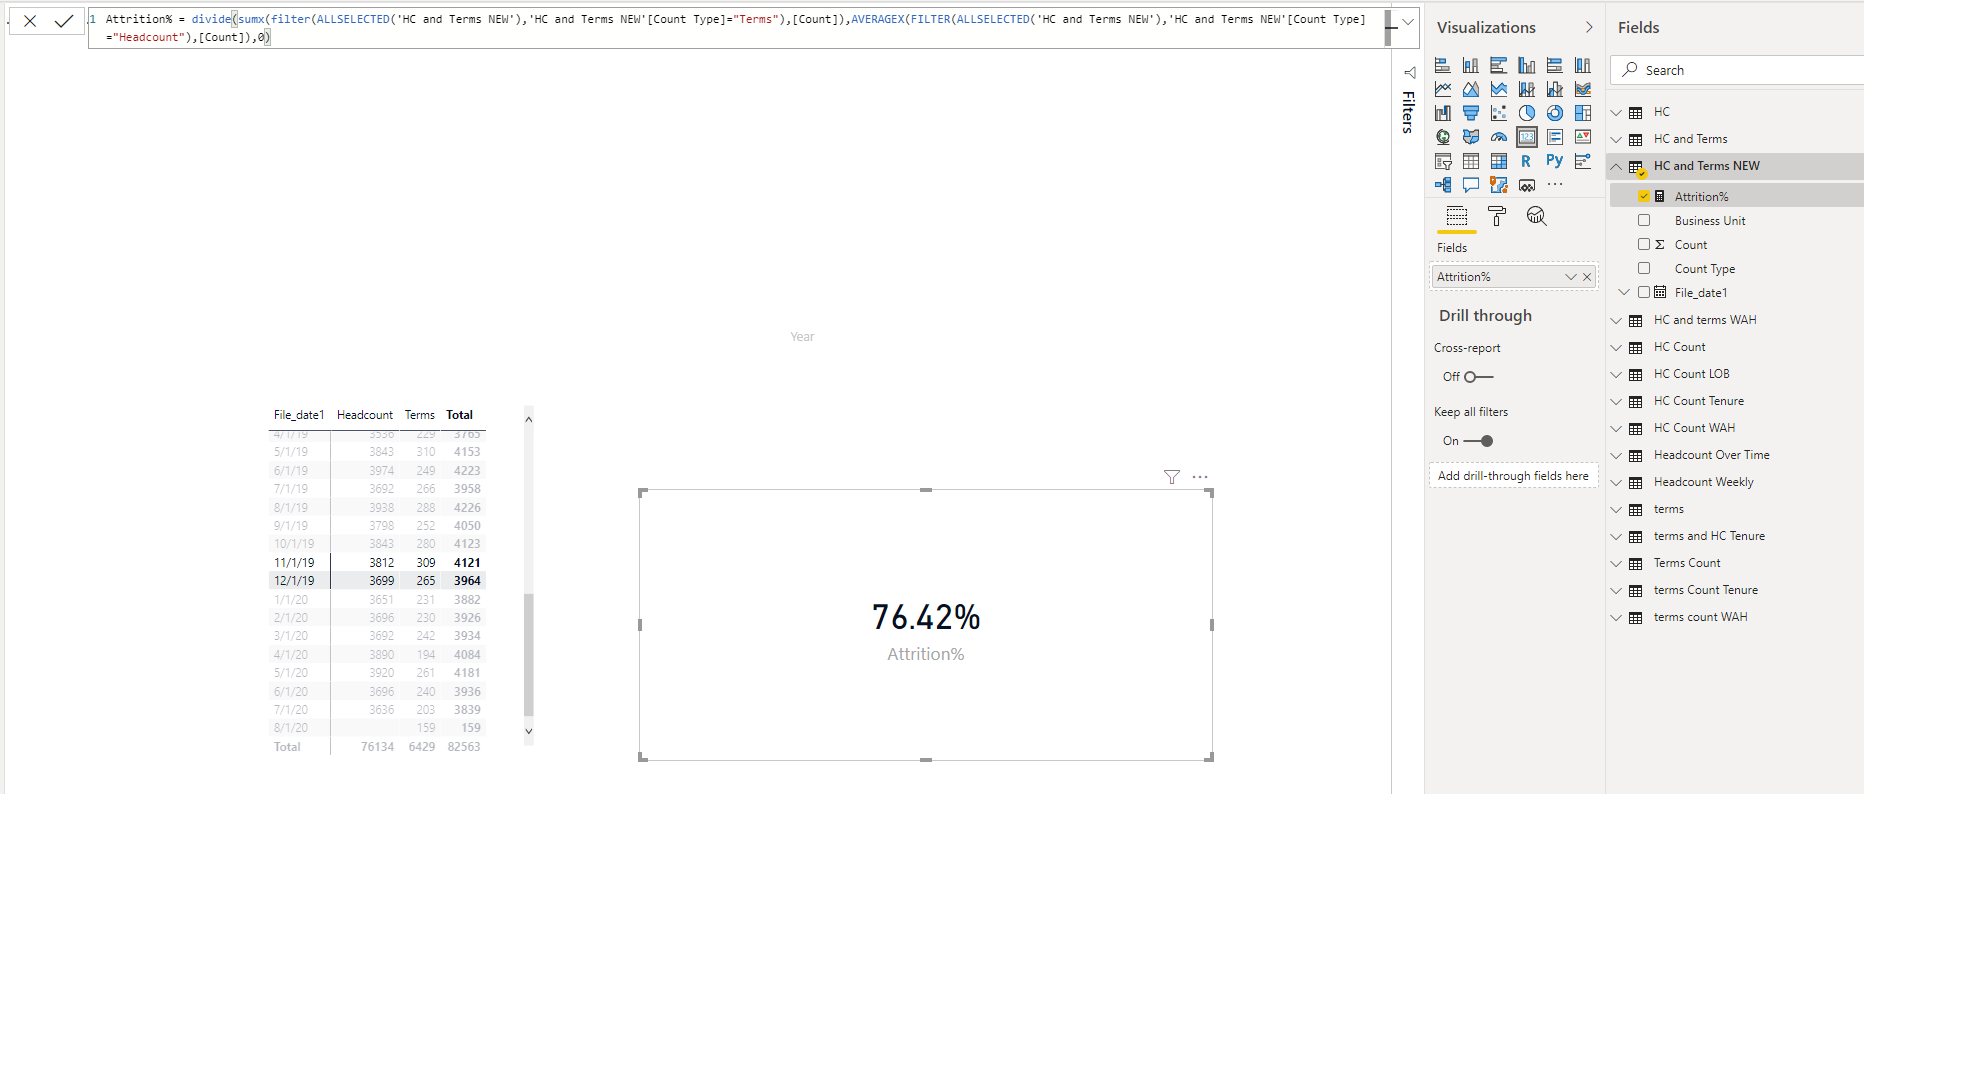Screen dimensions: 1985x1072
Task: Select the decomposition tree visual
Action: [1443, 185]
